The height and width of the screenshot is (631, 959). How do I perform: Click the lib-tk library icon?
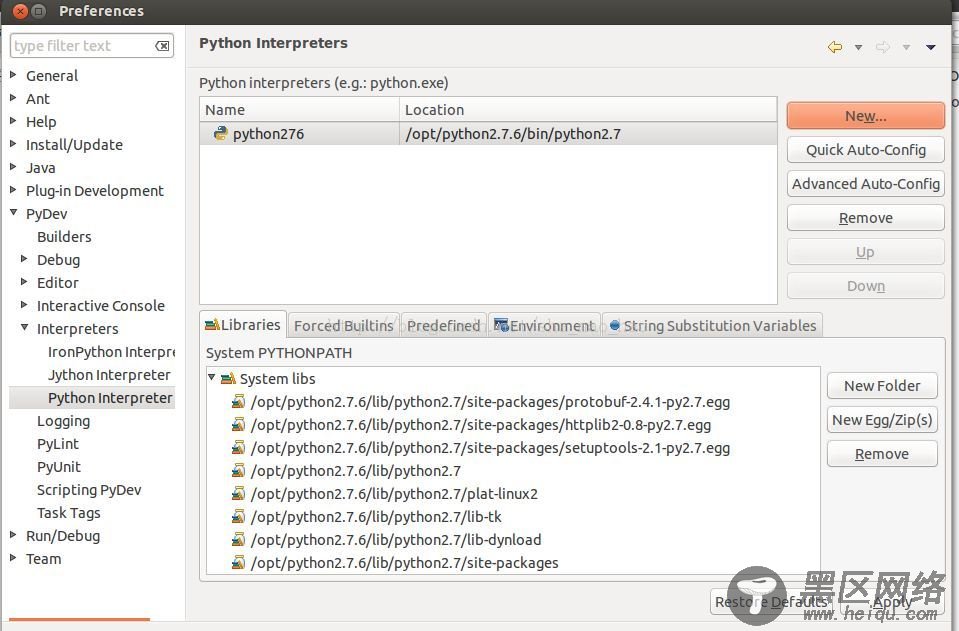pyautogui.click(x=238, y=517)
